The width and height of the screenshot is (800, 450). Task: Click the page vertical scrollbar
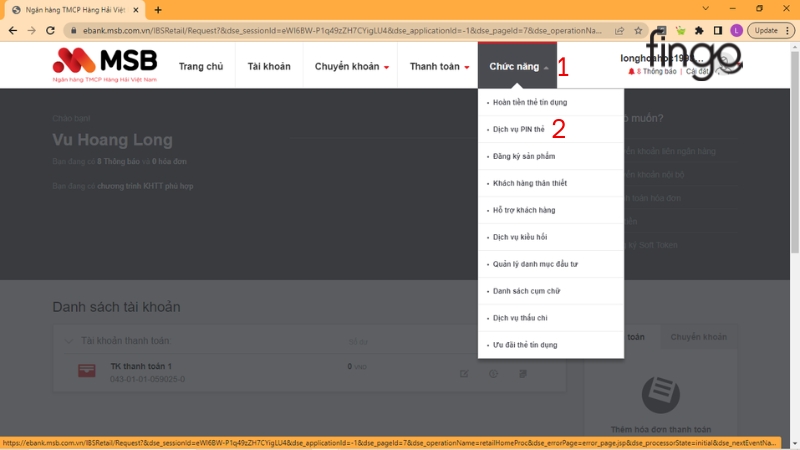point(795,153)
